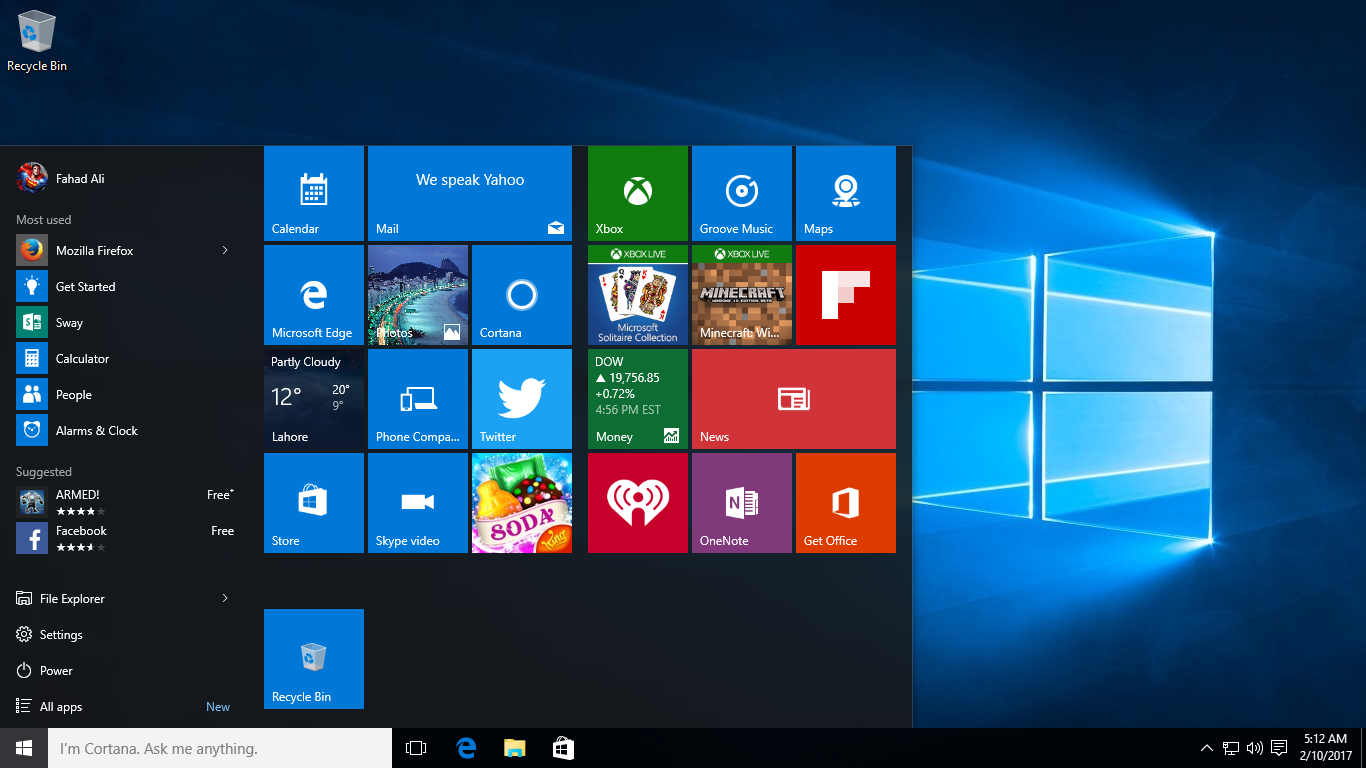Open the Lahore weather tile
The height and width of the screenshot is (768, 1366).
click(x=314, y=399)
